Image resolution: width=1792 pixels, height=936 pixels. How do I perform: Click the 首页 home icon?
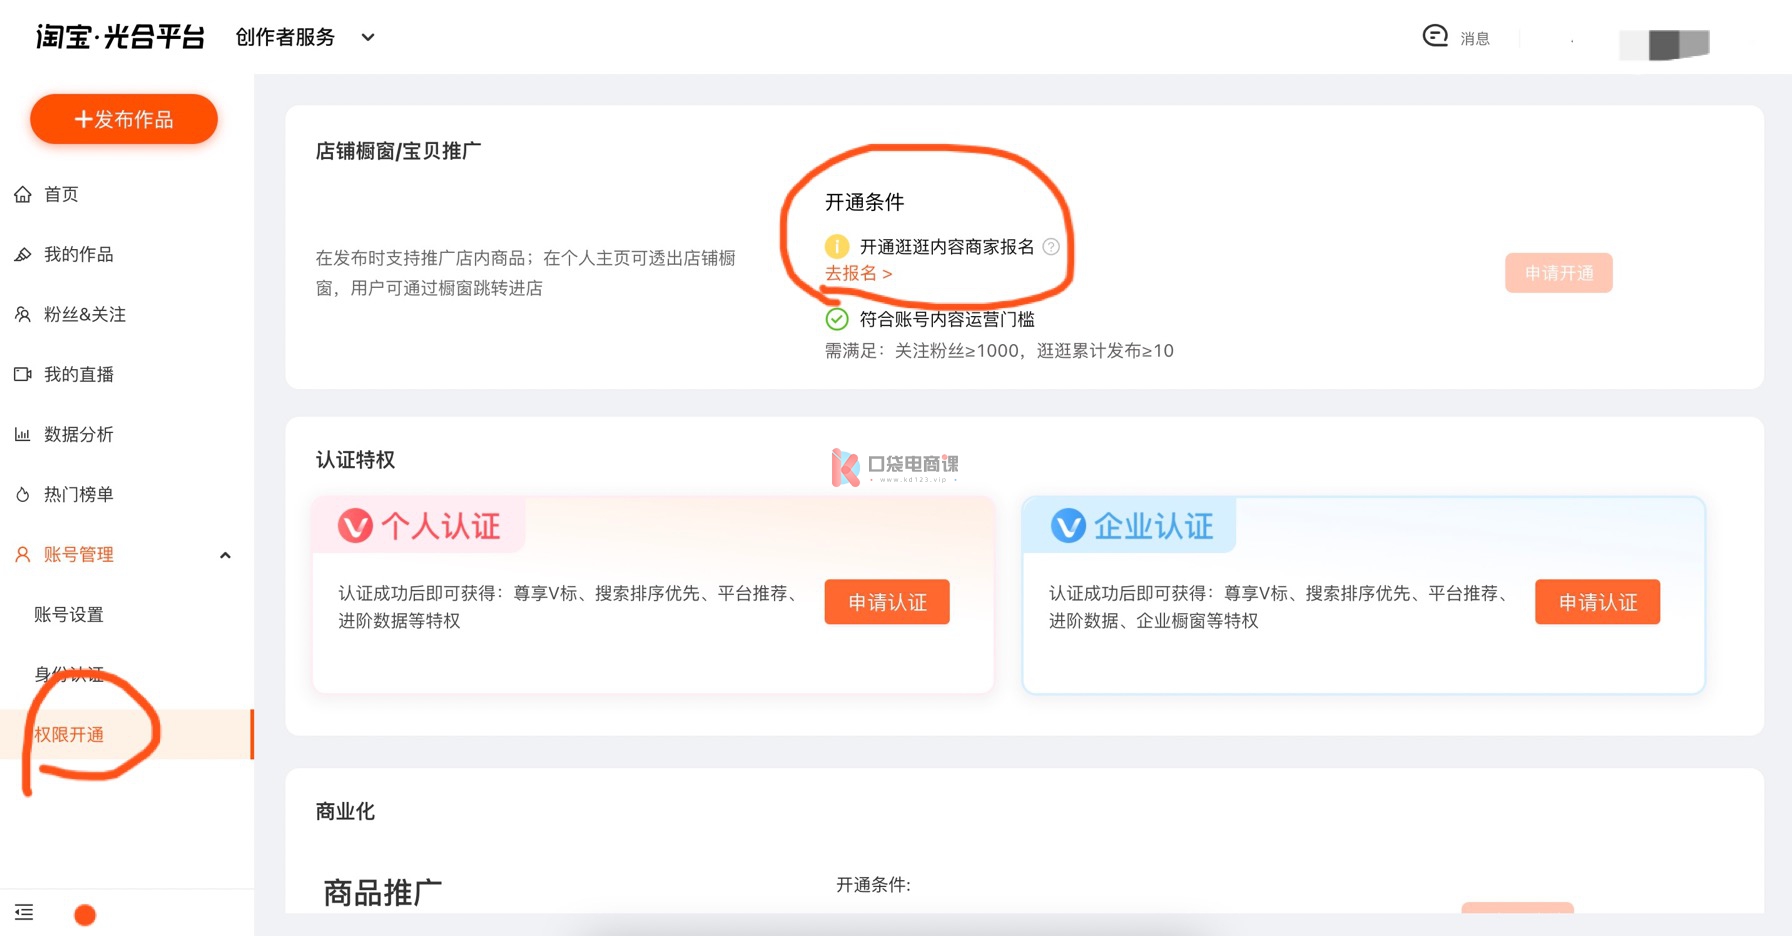tap(22, 194)
